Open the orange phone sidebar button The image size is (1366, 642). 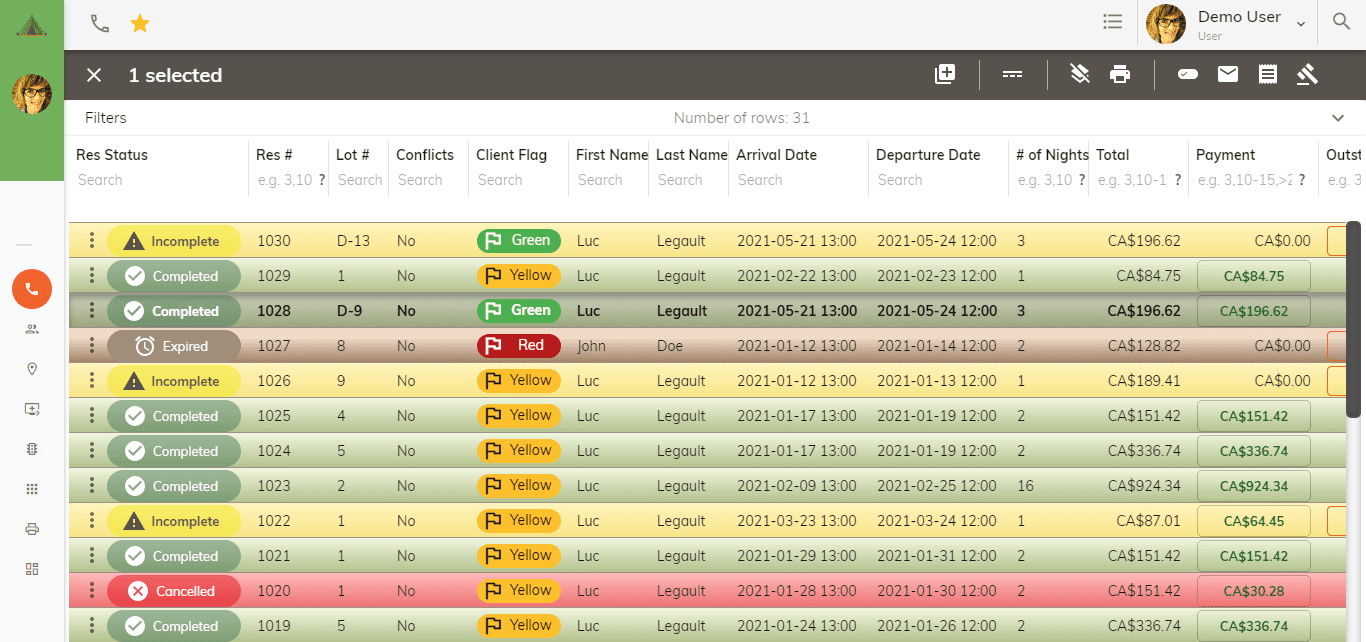[32, 289]
